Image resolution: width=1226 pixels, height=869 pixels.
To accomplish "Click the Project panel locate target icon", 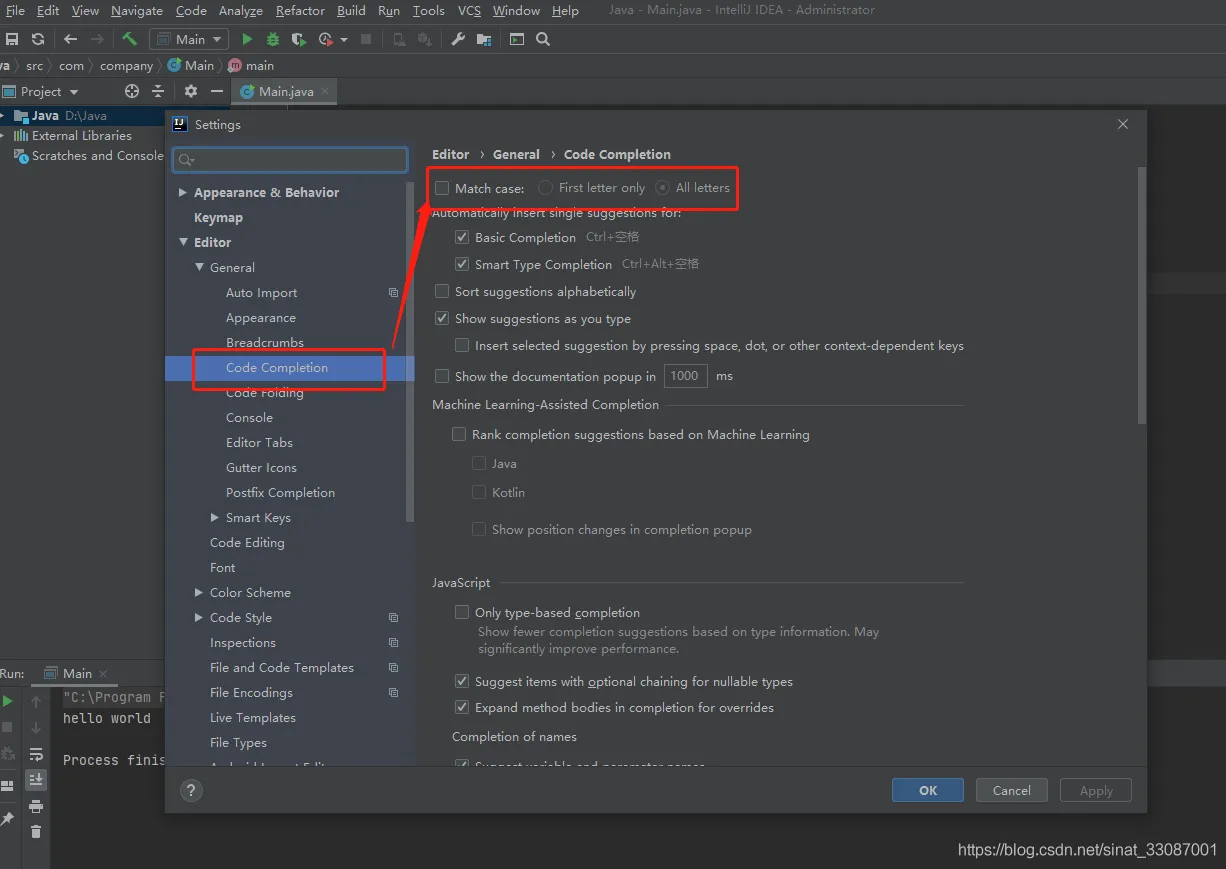I will (132, 91).
